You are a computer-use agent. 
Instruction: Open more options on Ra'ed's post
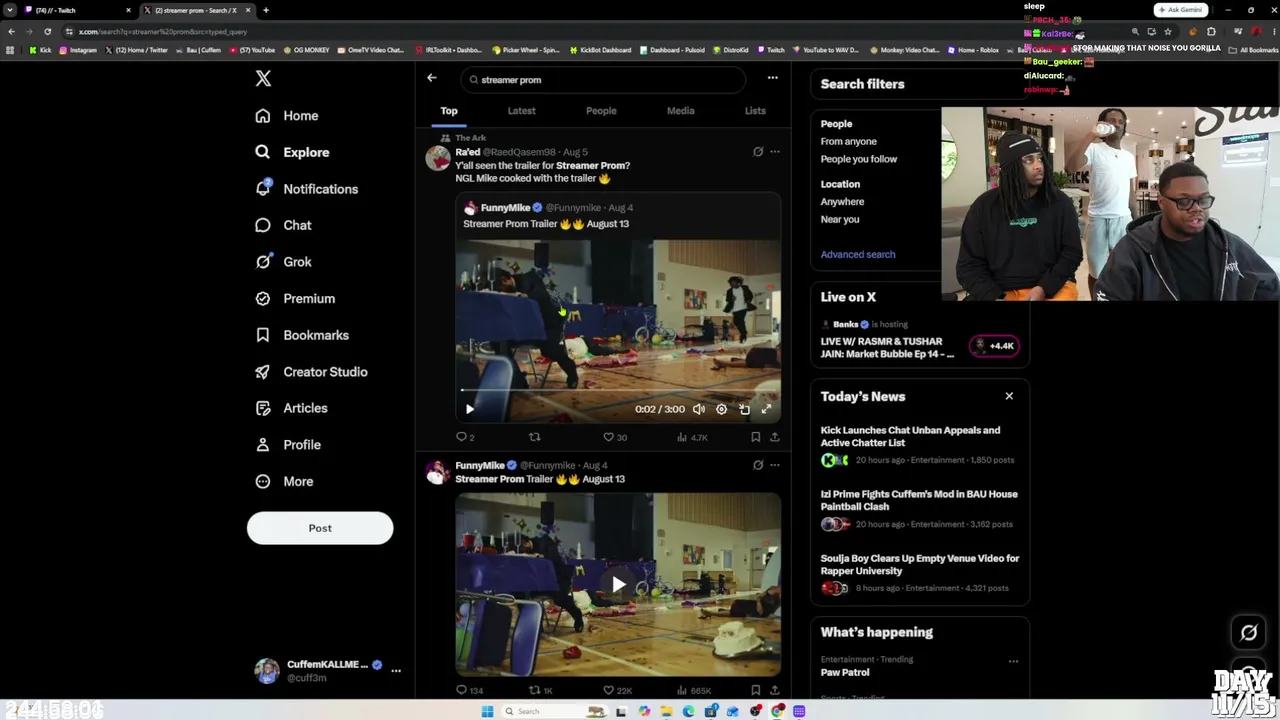point(775,152)
